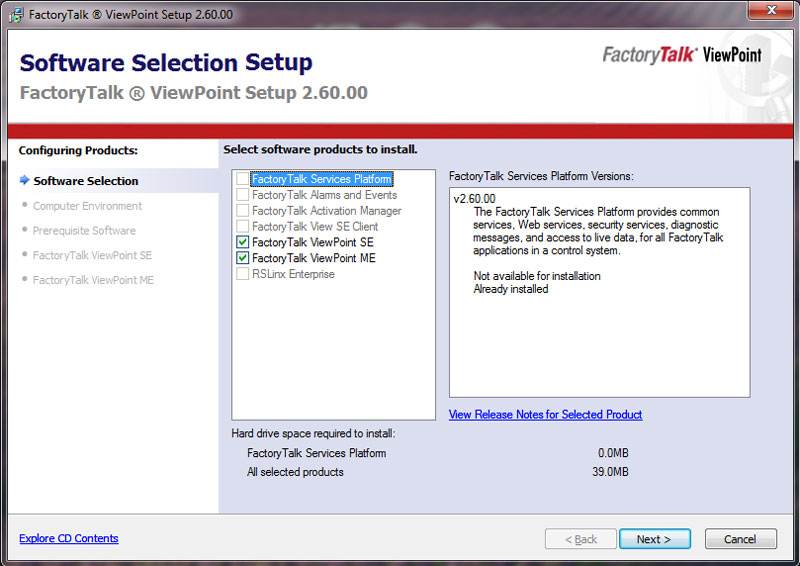The height and width of the screenshot is (566, 800).
Task: Select FactoryTalk ViewPoint ME sidebar step
Action: tap(93, 280)
